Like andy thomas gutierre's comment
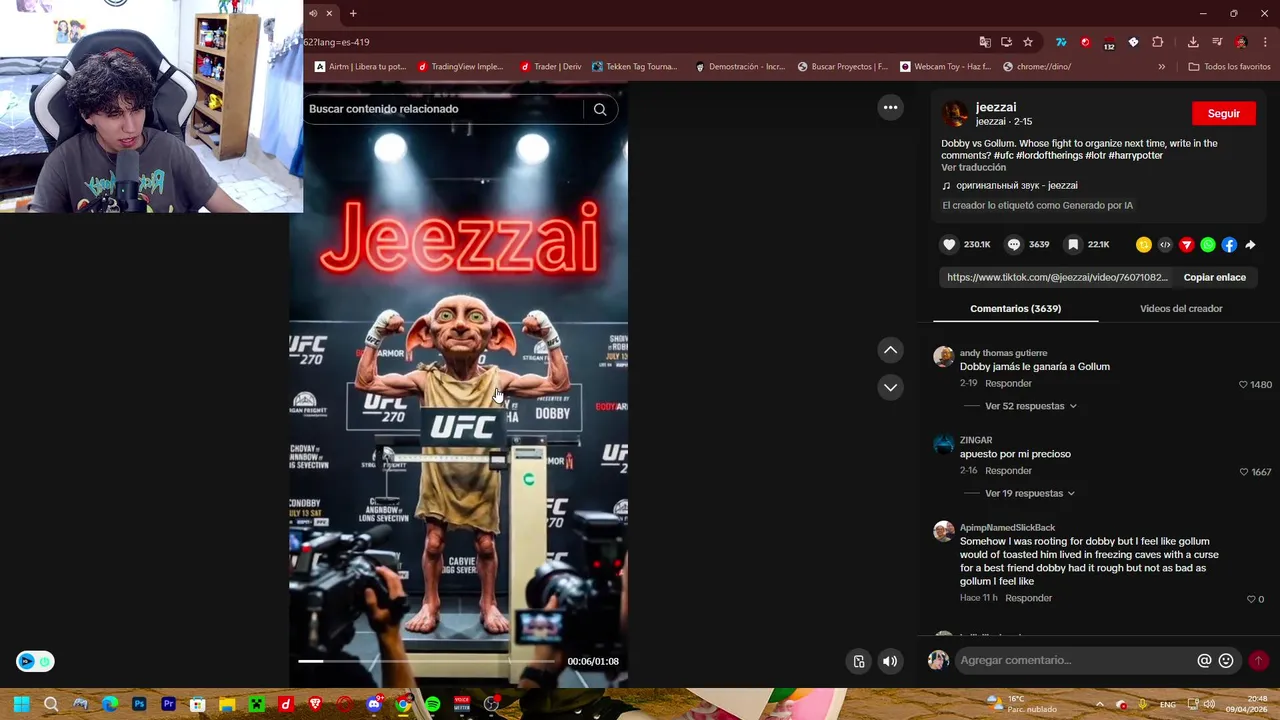1280x720 pixels. click(1244, 384)
